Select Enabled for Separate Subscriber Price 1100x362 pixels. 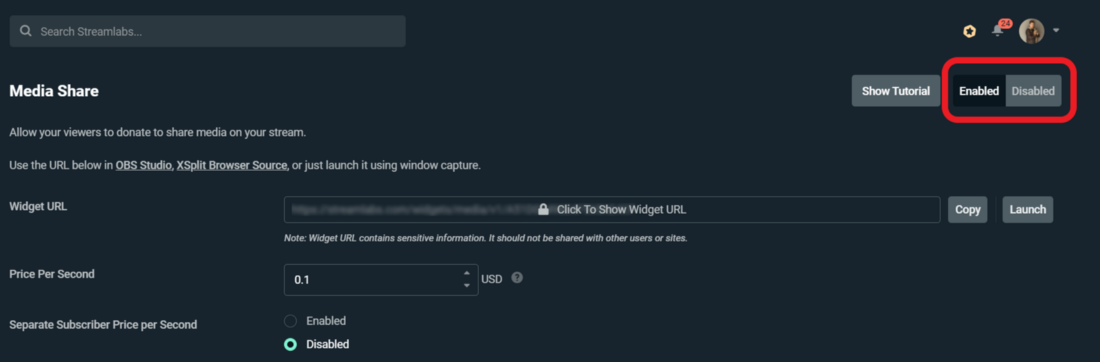pos(290,321)
